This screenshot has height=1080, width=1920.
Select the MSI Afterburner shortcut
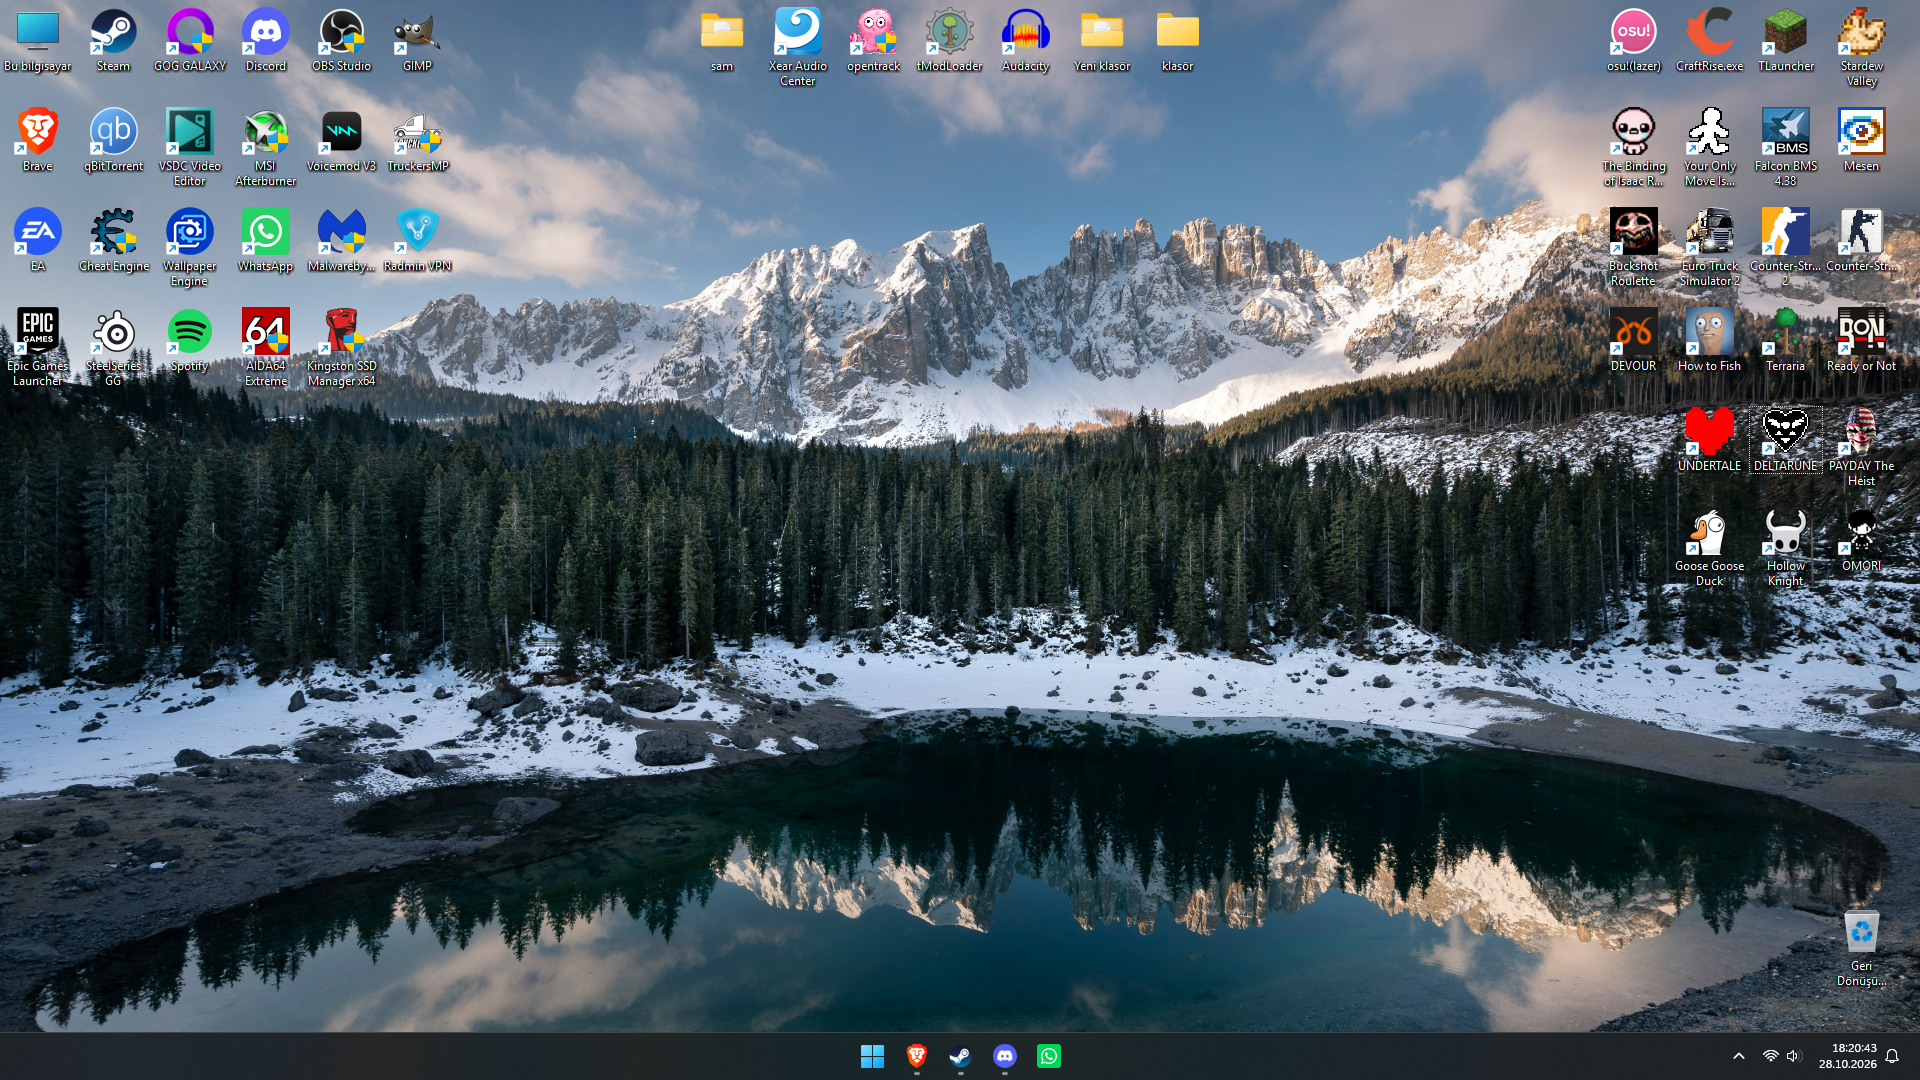click(266, 148)
